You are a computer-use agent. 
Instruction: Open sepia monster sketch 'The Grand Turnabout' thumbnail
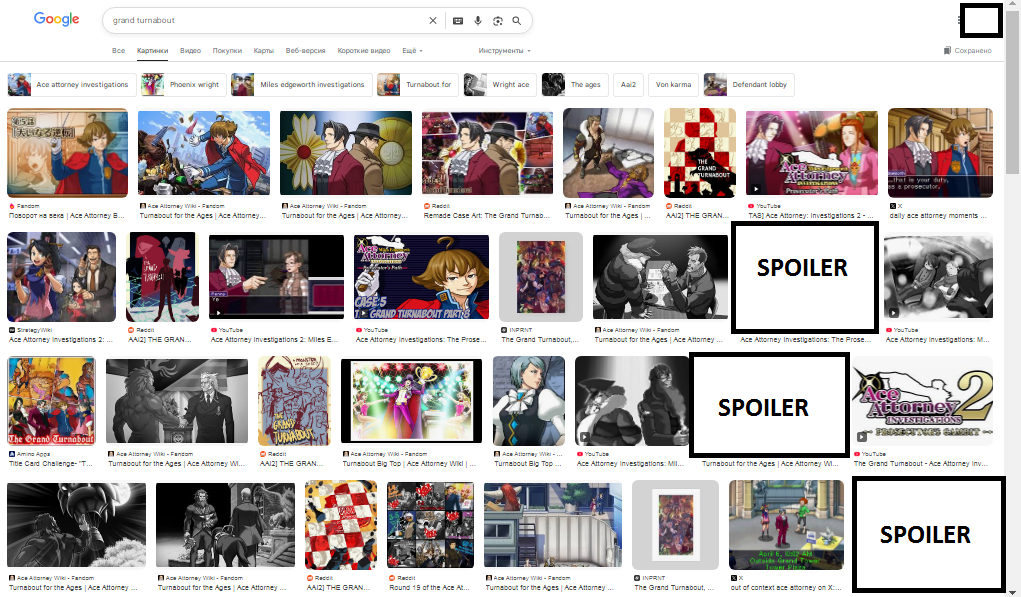tap(294, 401)
